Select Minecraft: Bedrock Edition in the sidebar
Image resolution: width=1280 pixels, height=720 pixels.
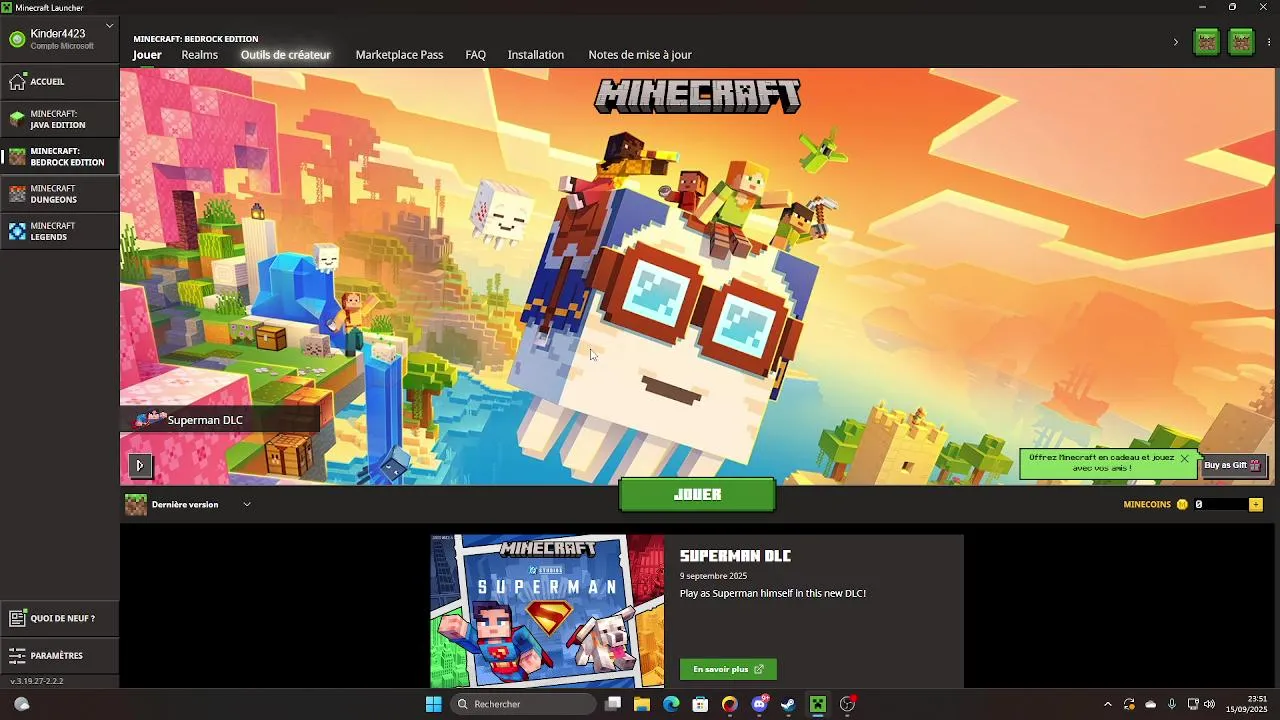59,157
